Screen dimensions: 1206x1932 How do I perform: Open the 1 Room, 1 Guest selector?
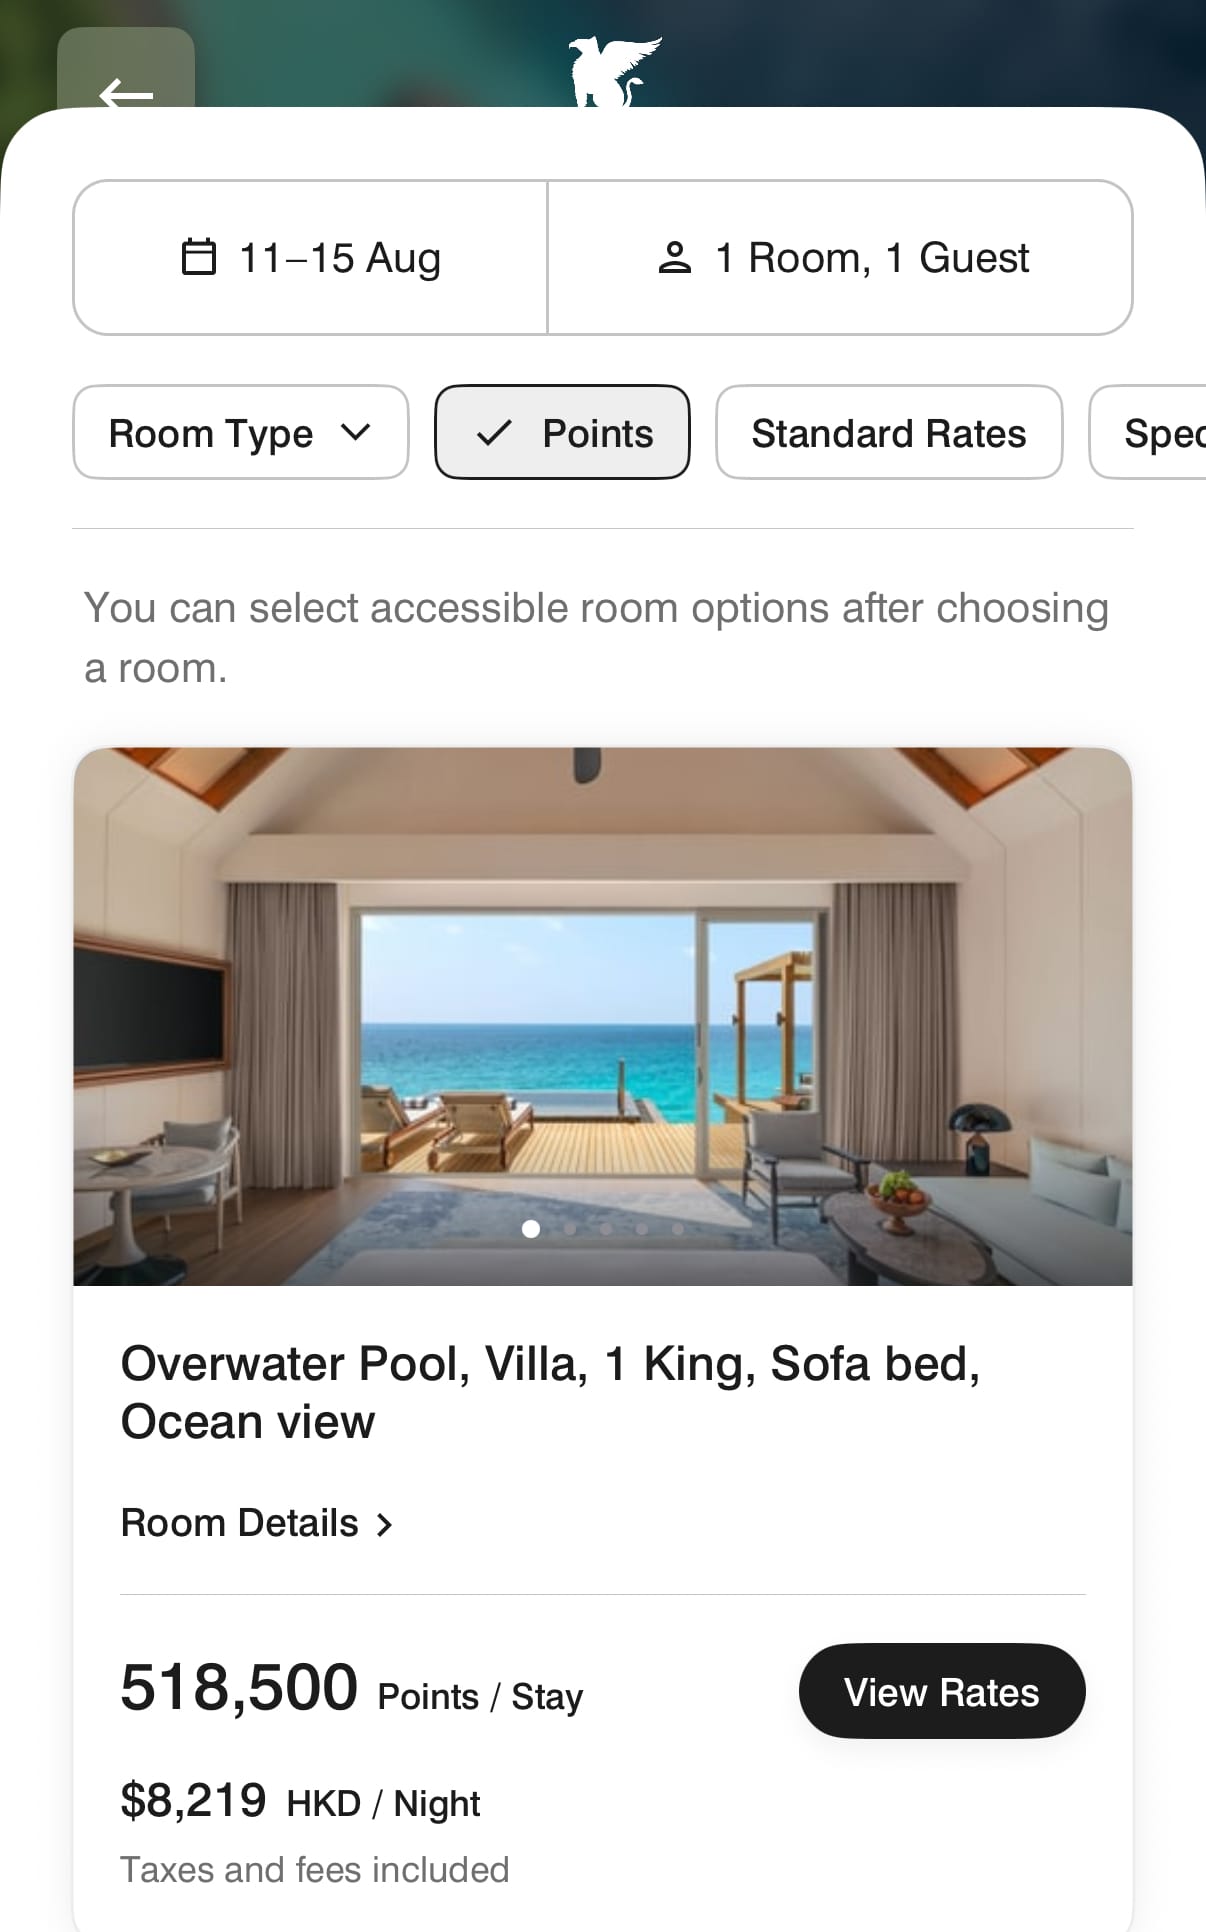[840, 257]
